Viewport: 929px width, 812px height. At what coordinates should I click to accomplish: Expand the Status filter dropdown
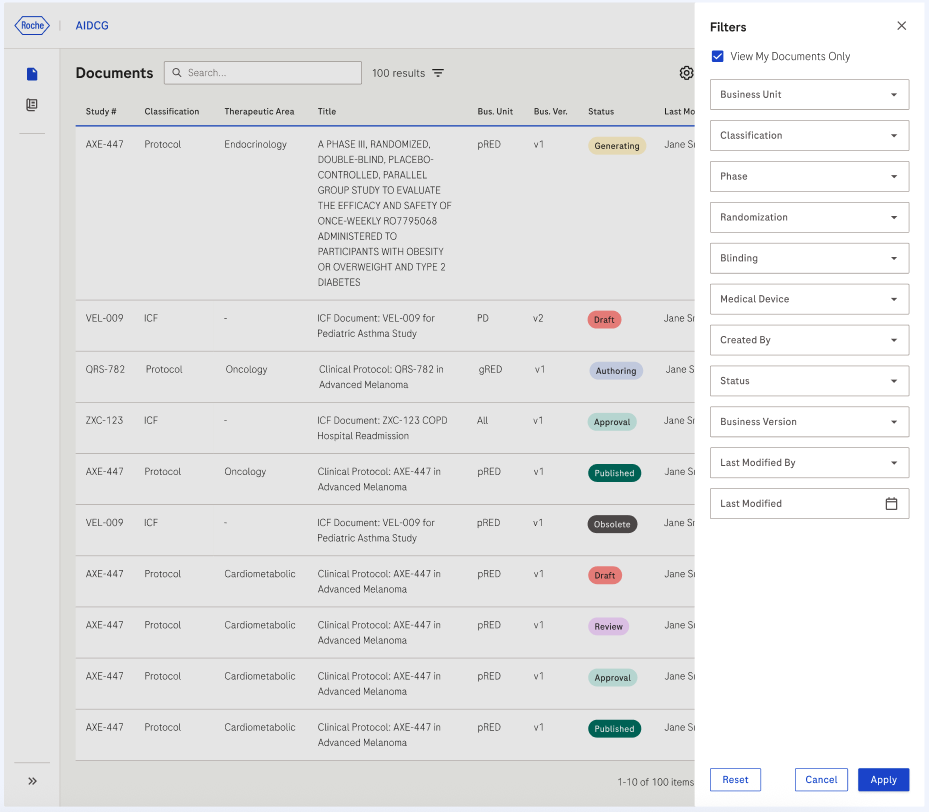pos(809,381)
